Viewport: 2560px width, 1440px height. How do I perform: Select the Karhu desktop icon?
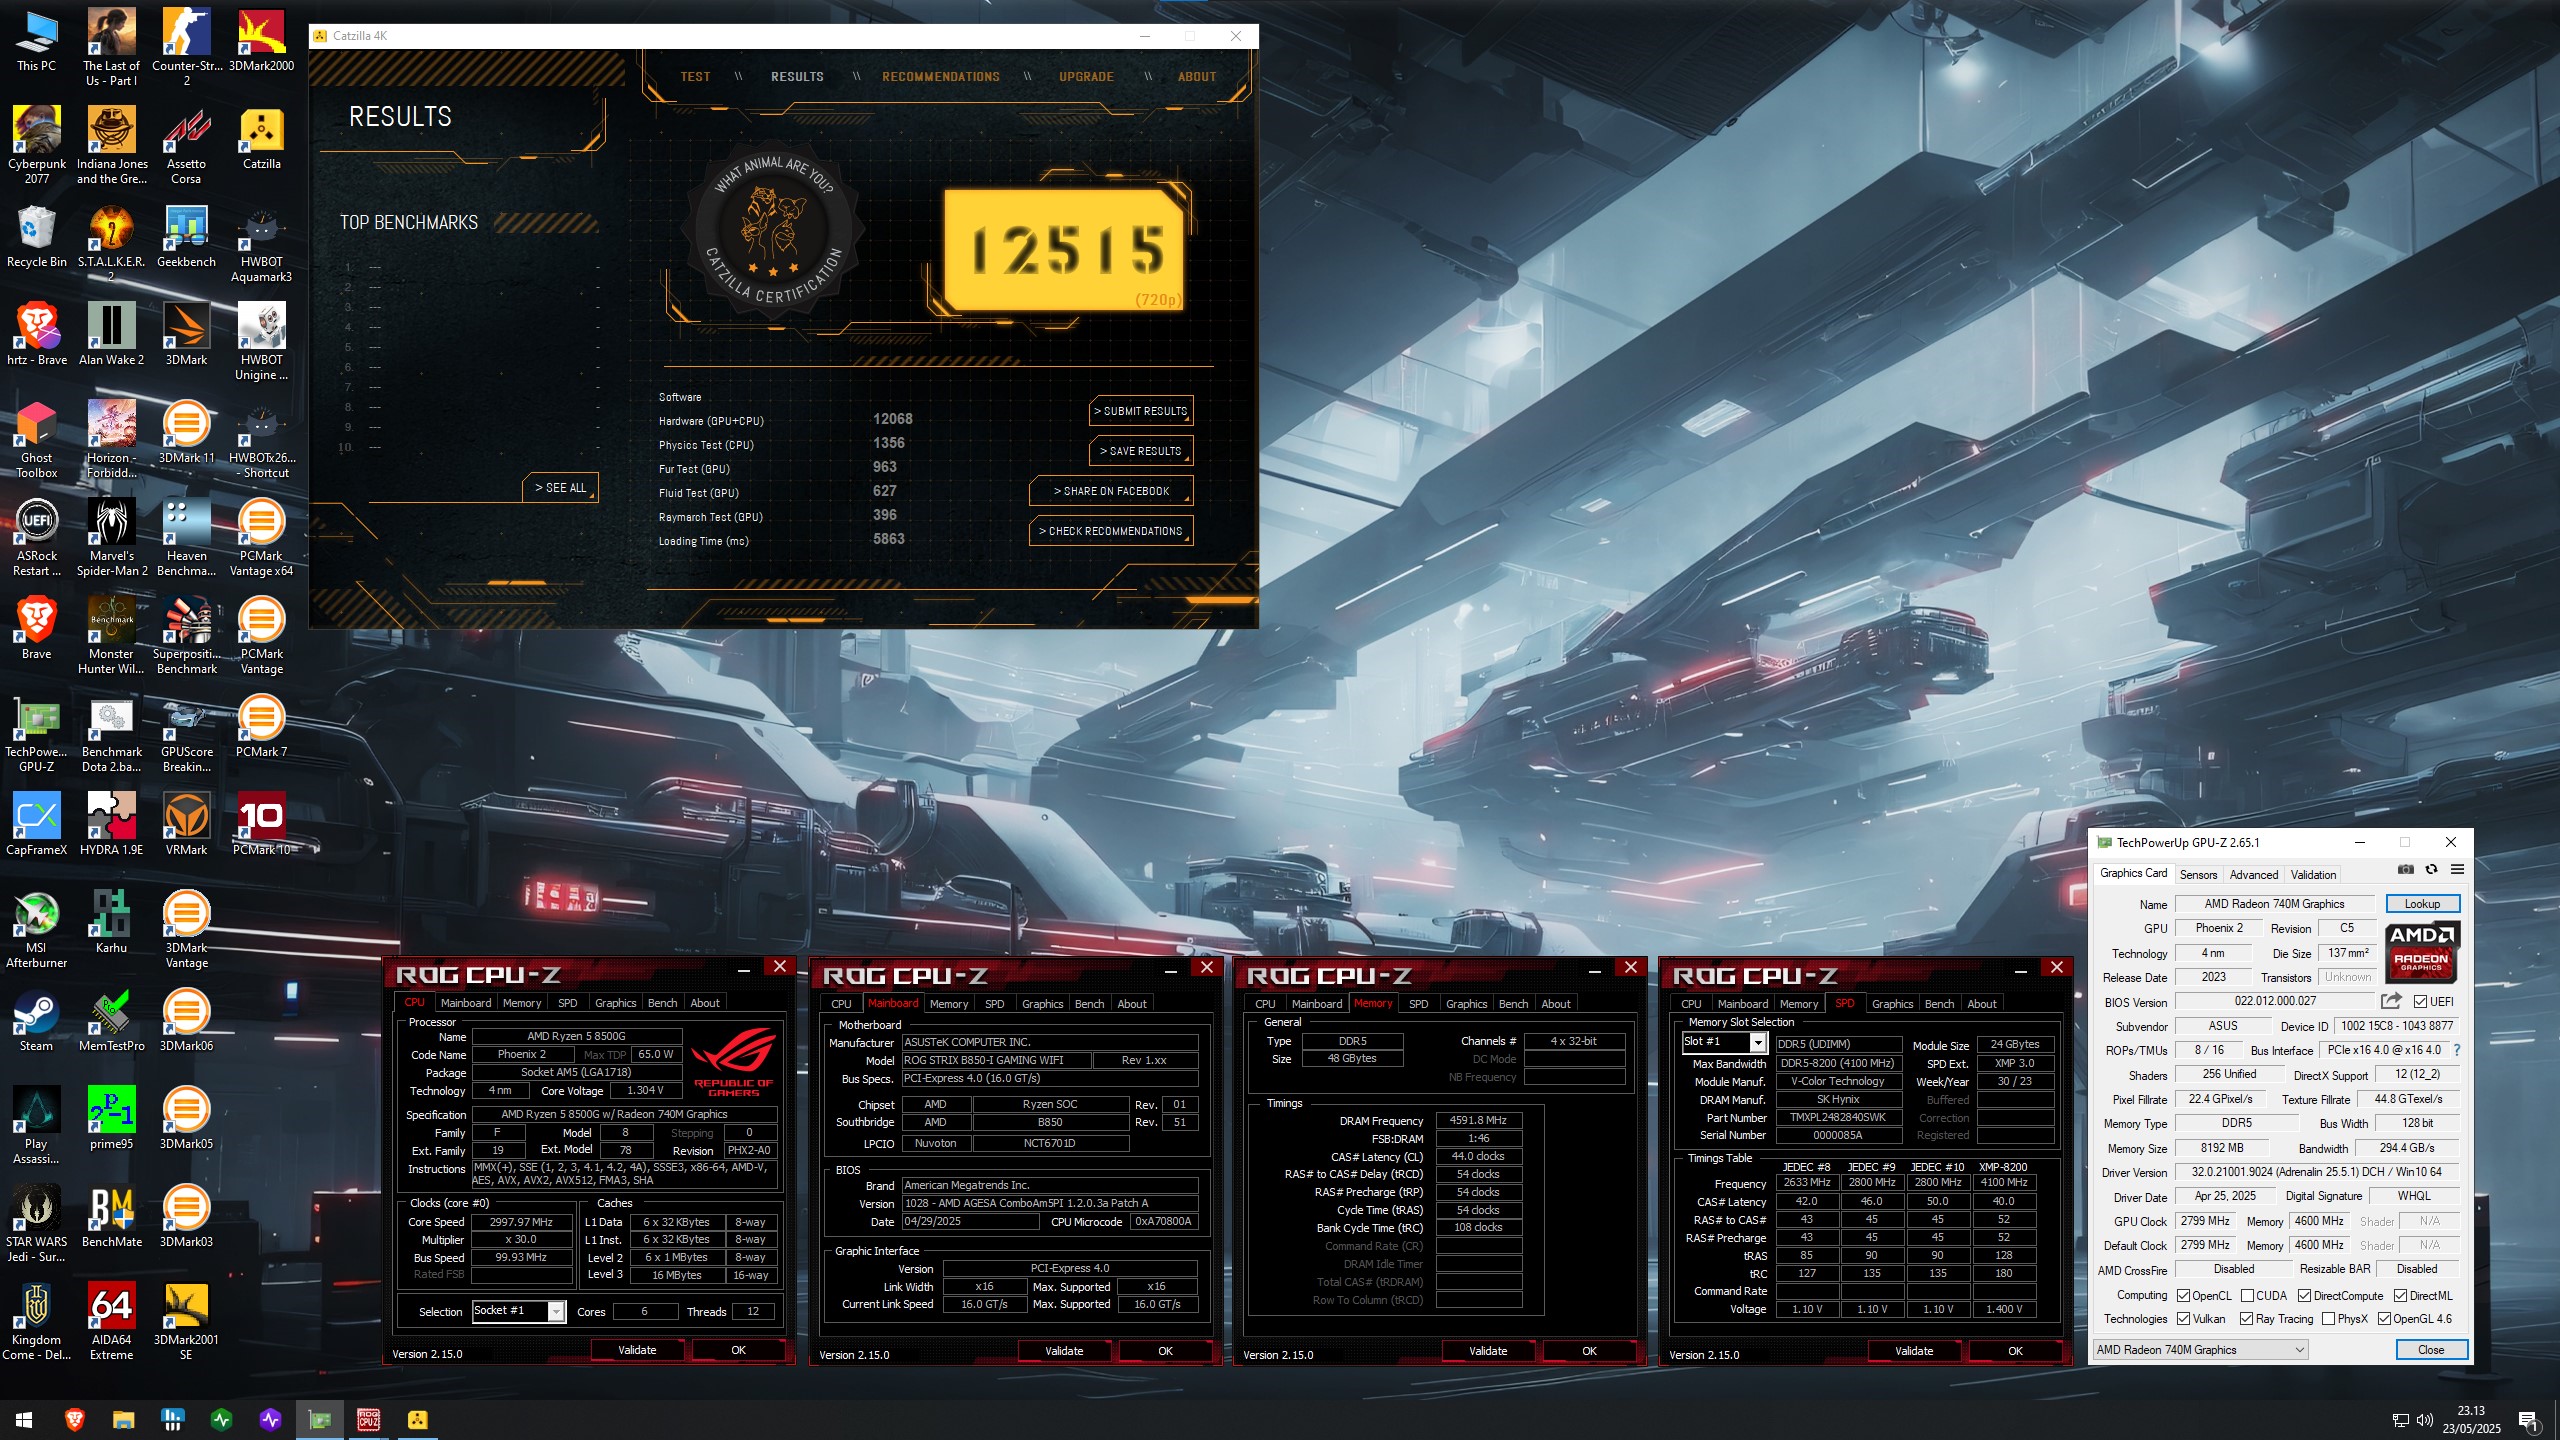(111, 924)
